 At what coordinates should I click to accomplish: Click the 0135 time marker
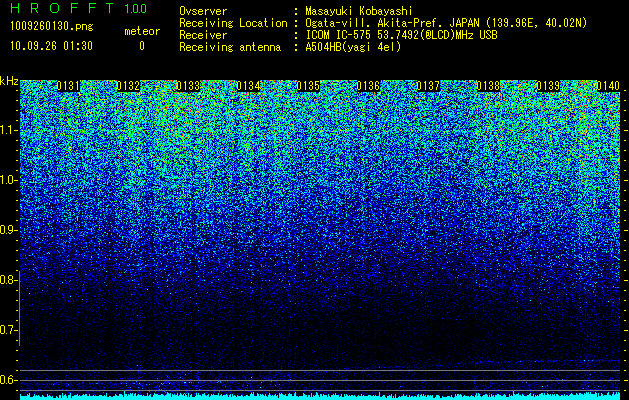308,86
